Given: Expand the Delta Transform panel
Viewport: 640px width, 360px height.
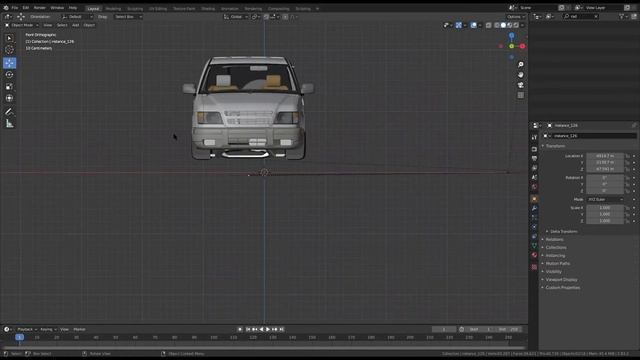Looking at the screenshot, I should (x=563, y=231).
